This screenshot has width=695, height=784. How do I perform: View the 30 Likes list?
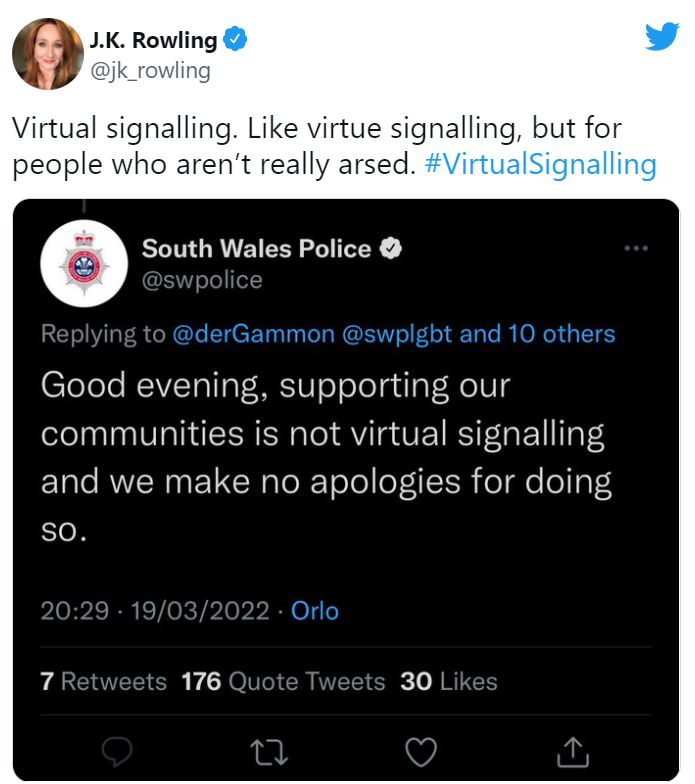tap(448, 681)
